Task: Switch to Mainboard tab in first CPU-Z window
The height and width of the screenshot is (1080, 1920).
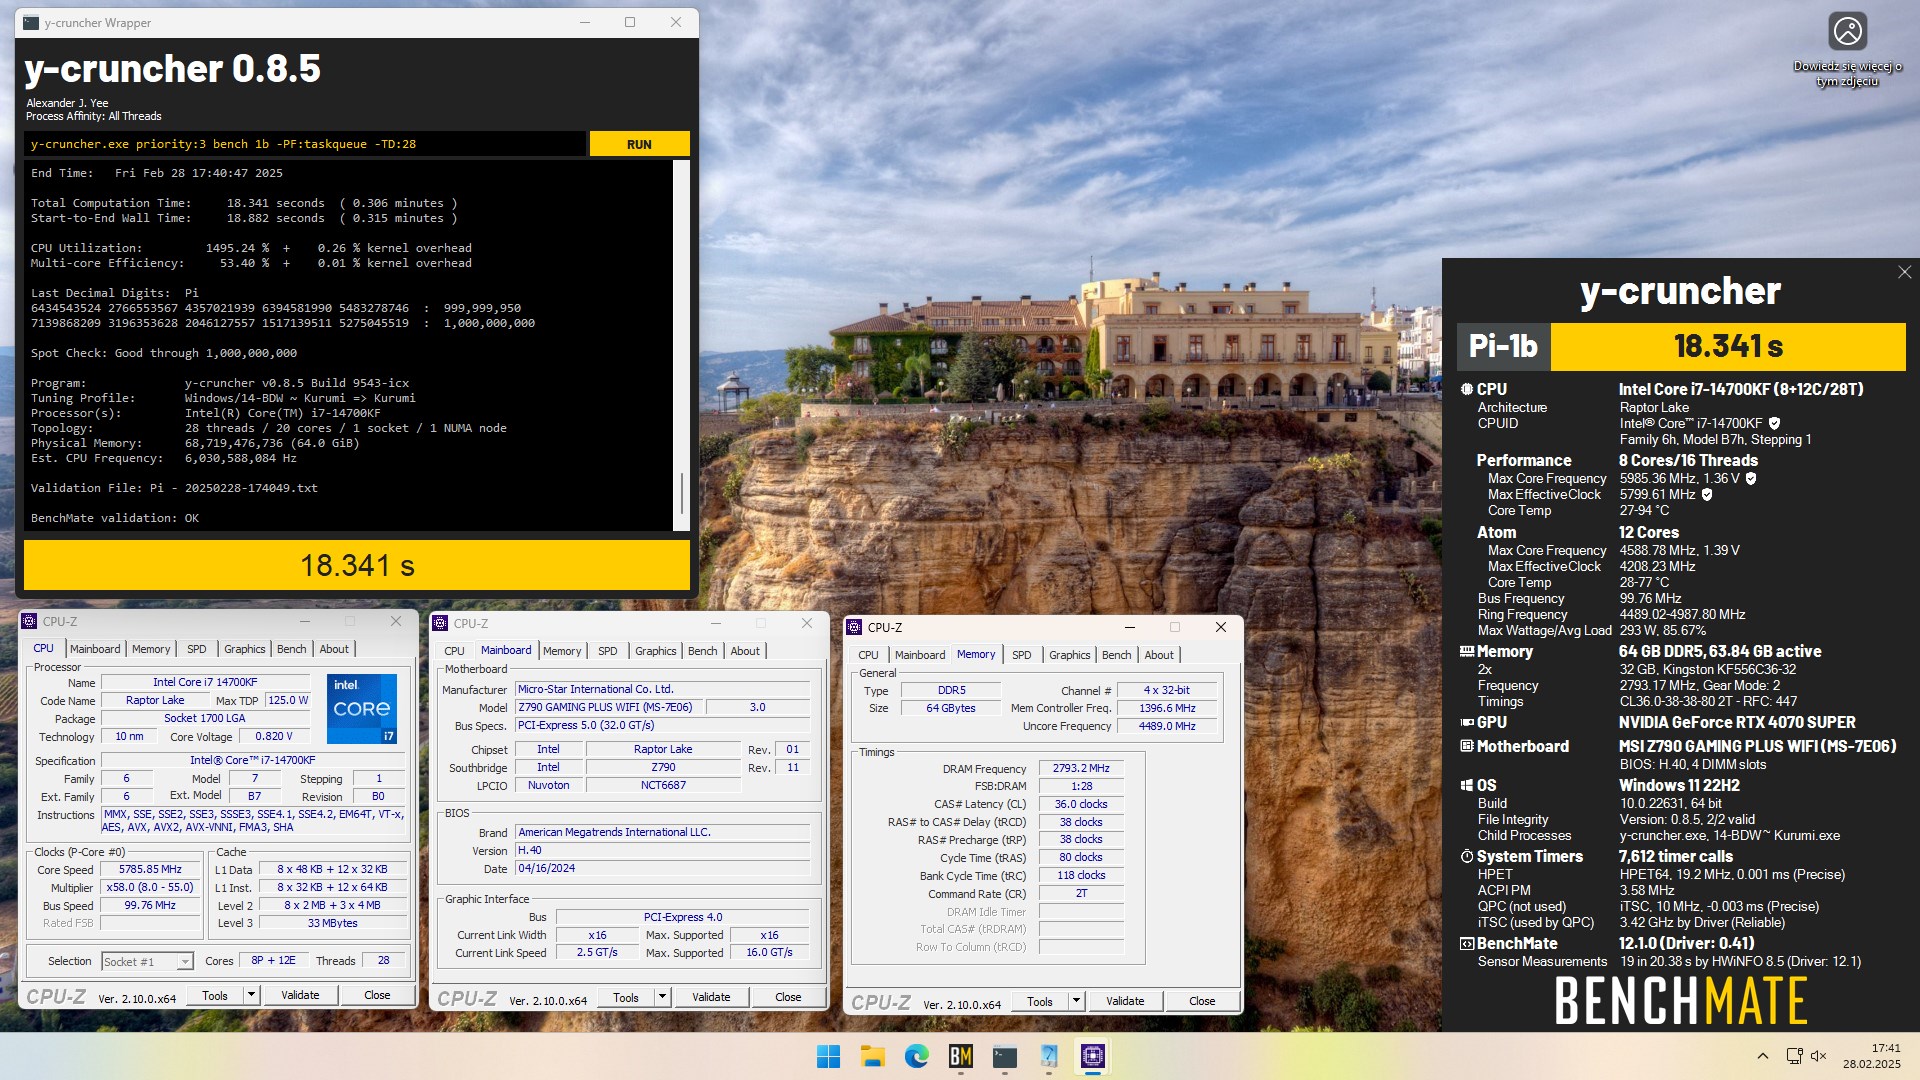Action: (95, 649)
